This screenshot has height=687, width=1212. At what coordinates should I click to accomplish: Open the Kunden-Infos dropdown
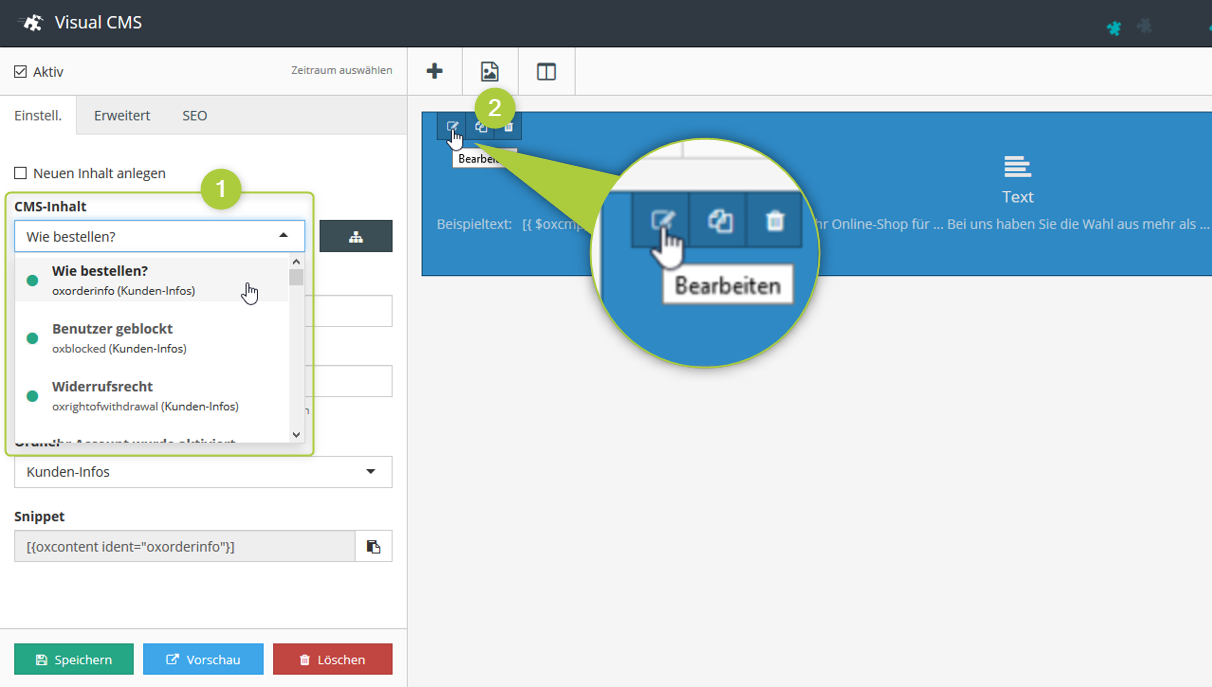[x=203, y=472]
